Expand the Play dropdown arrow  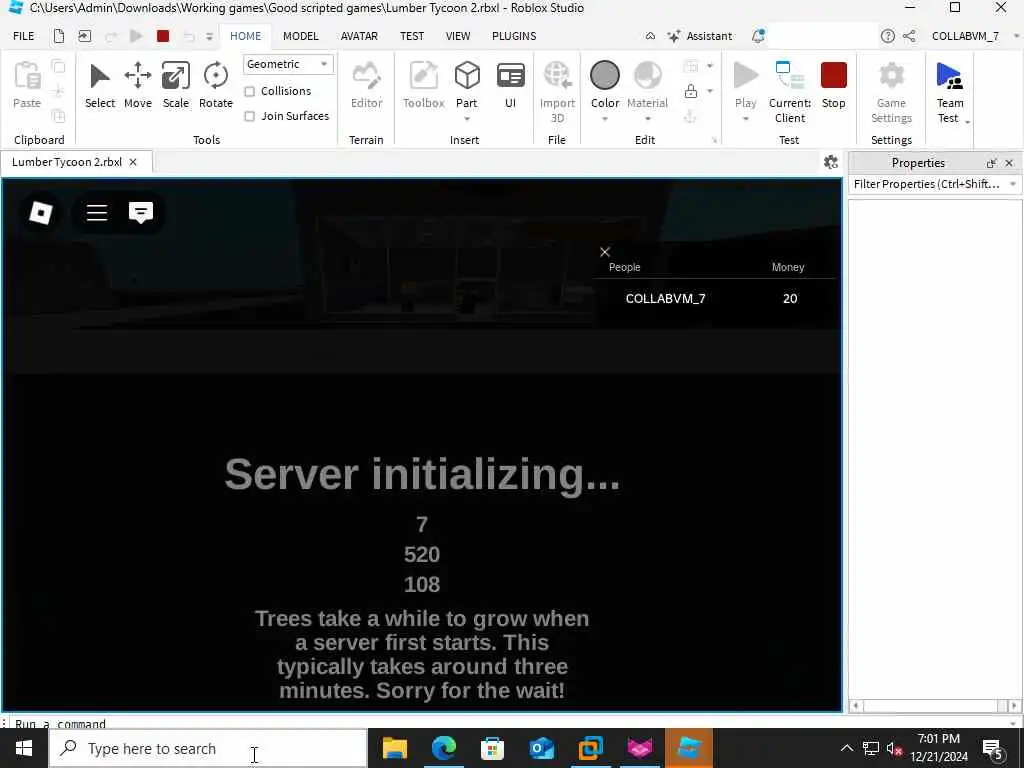coord(745,119)
